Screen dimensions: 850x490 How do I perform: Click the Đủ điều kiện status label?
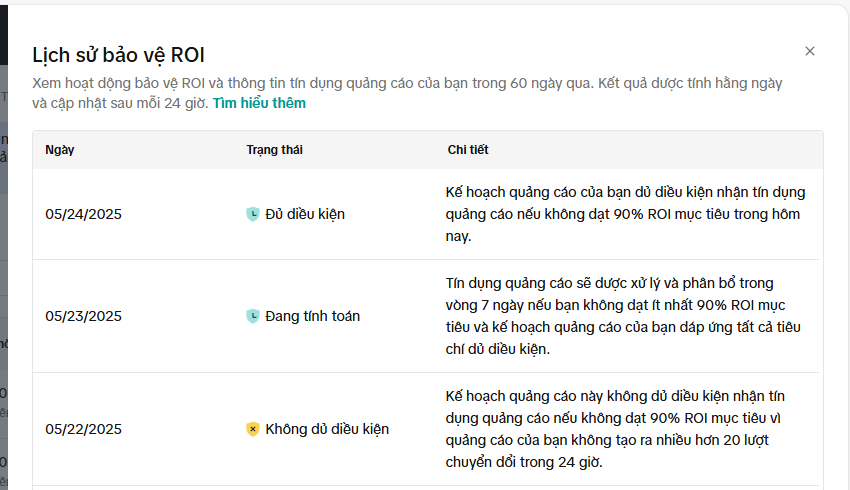[305, 214]
